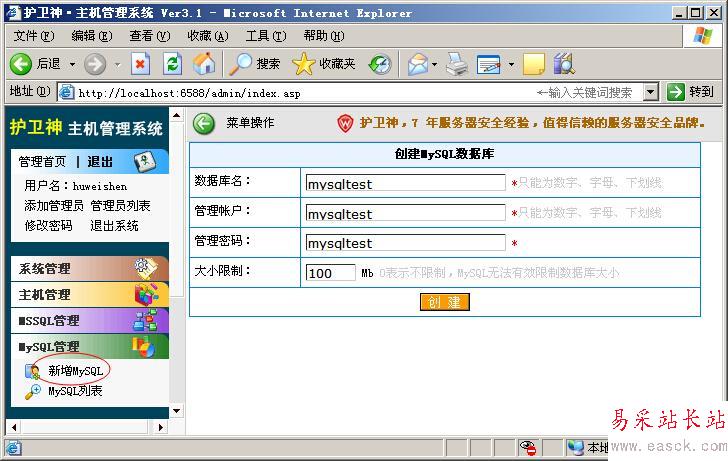
Task: Click sidebar horizontal scrollbar right arrow
Action: pyautogui.click(x=161, y=427)
